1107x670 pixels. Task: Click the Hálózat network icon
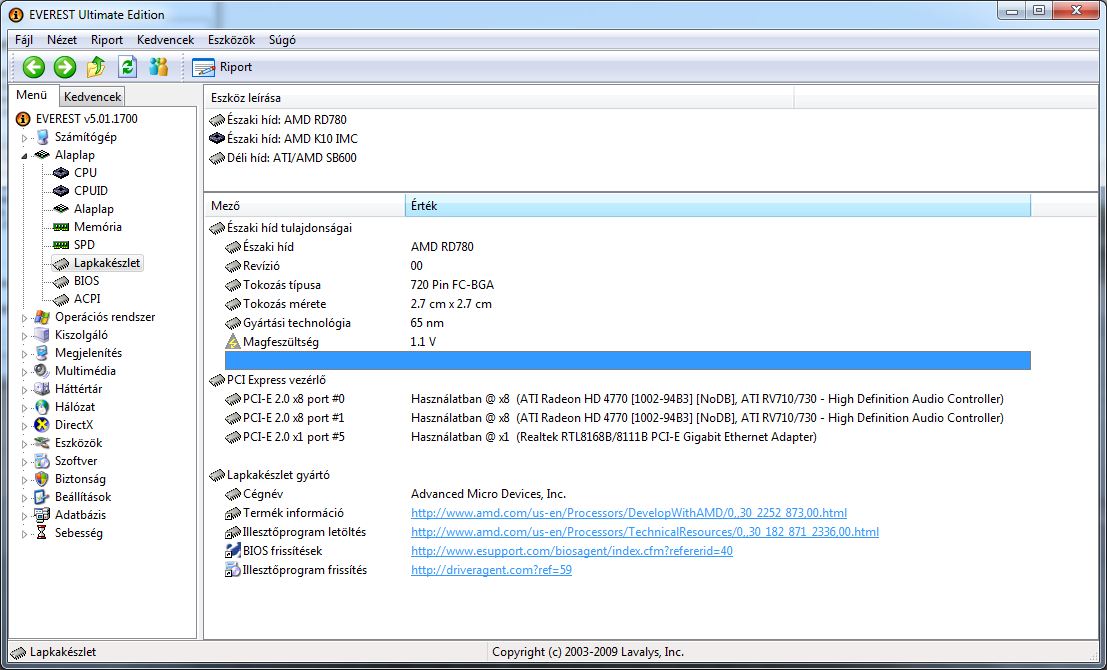click(42, 407)
